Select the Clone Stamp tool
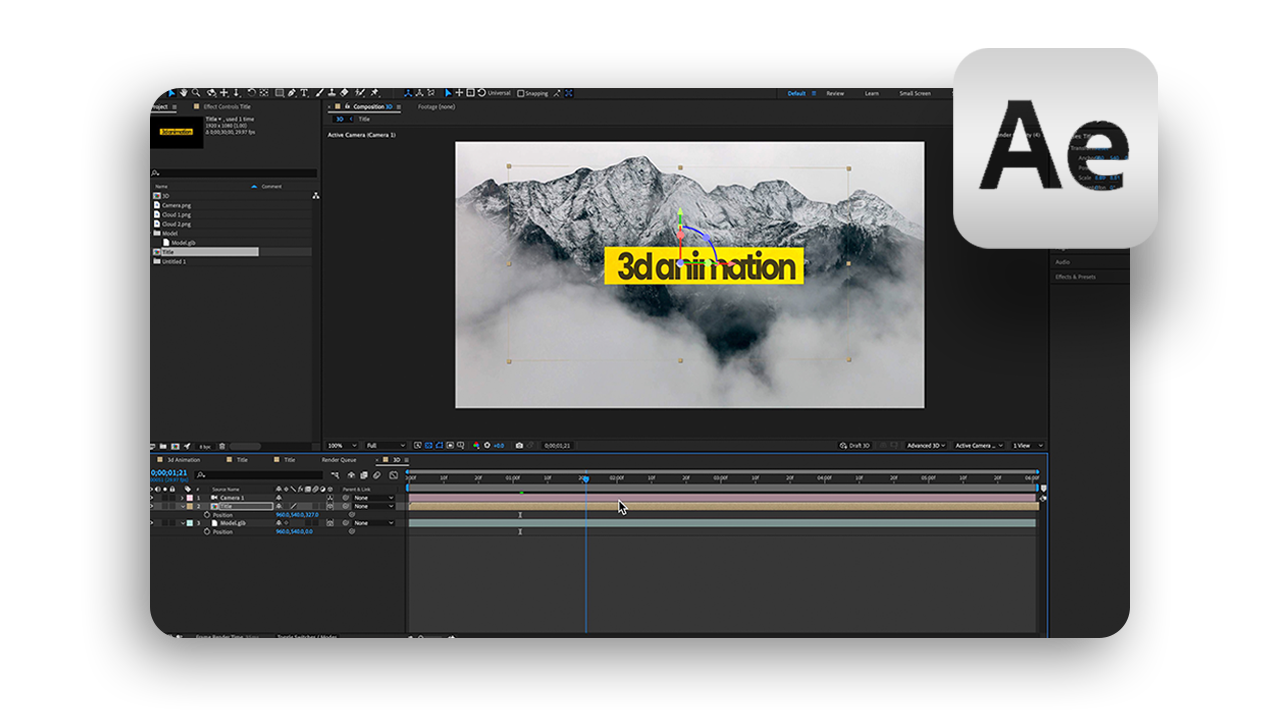1280x720 pixels. coord(331,93)
